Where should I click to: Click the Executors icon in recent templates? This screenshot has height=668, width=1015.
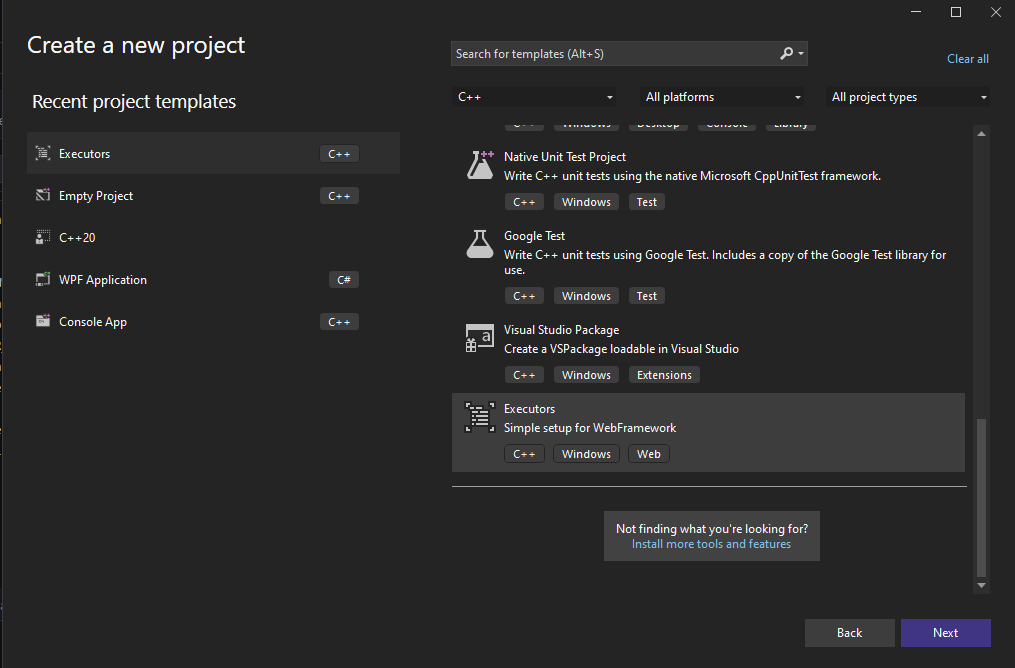coord(43,153)
